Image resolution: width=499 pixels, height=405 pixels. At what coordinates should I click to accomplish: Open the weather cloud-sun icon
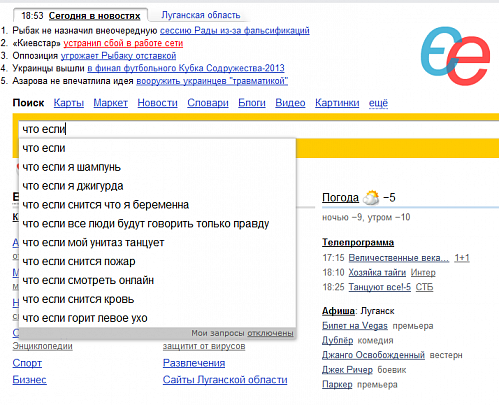371,197
